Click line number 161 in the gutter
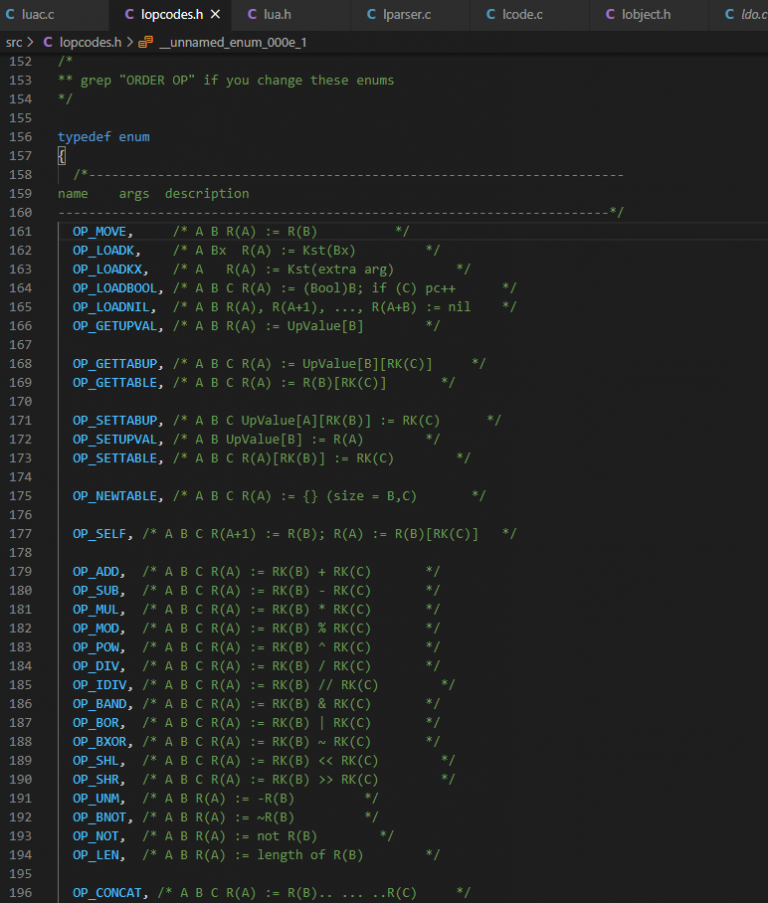768x903 pixels. click(20, 232)
